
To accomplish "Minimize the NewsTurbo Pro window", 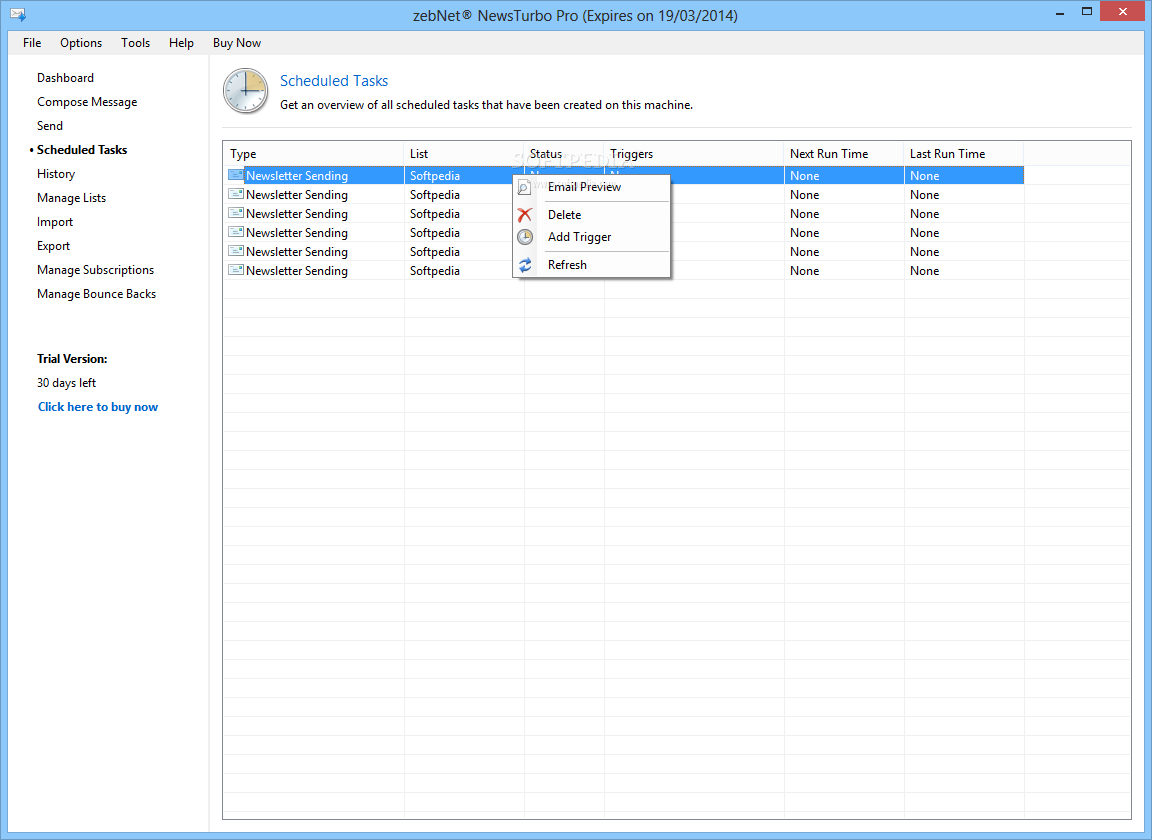I will click(x=1059, y=12).
